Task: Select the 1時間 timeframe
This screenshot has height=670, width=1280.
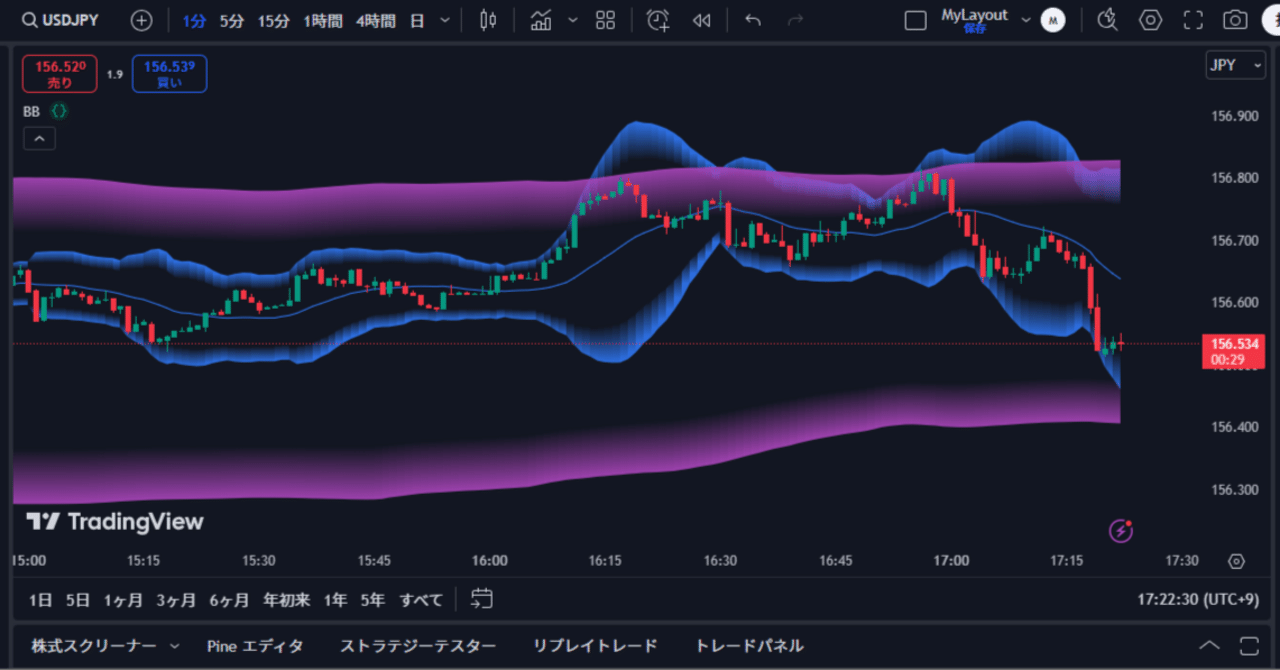Action: (322, 20)
